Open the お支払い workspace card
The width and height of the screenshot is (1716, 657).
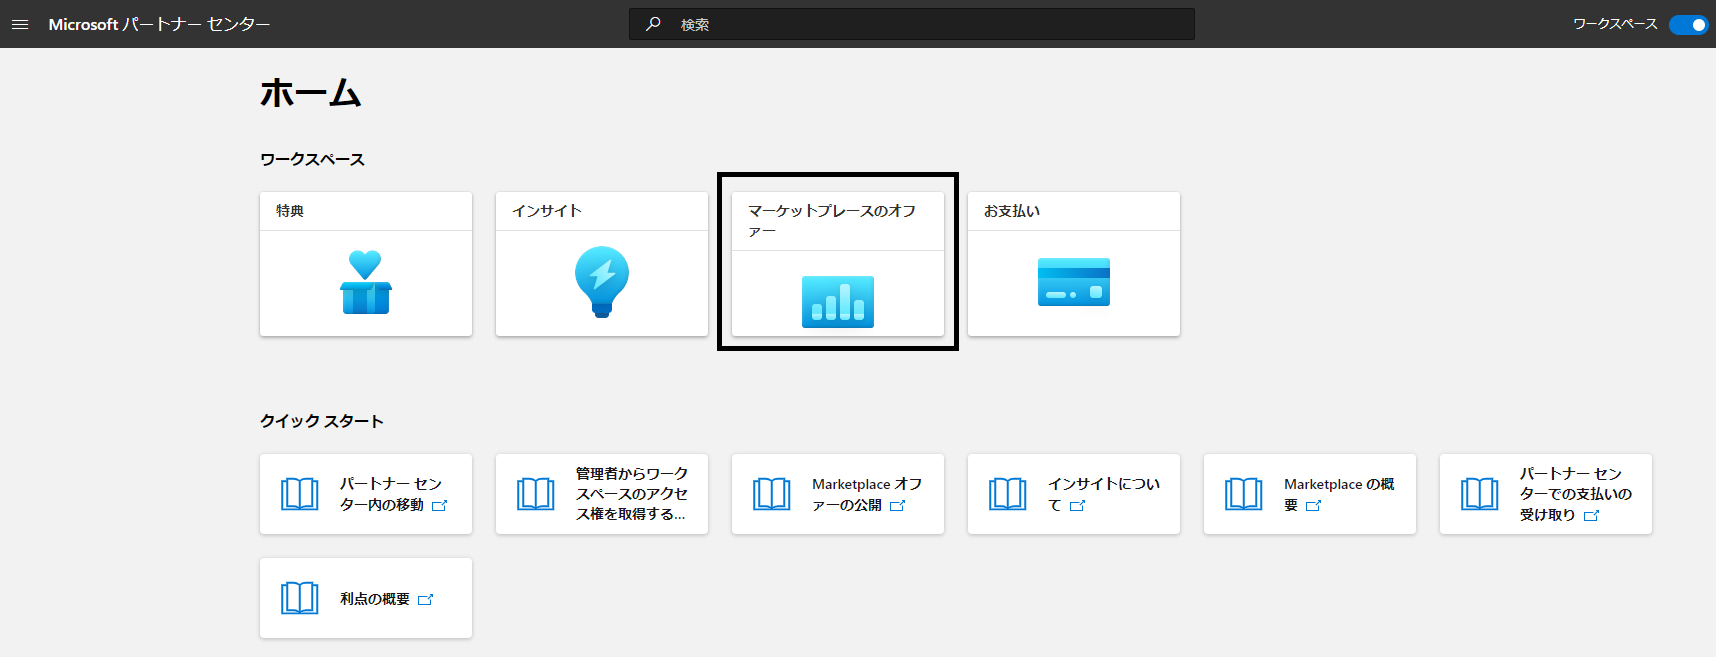pos(1074,264)
